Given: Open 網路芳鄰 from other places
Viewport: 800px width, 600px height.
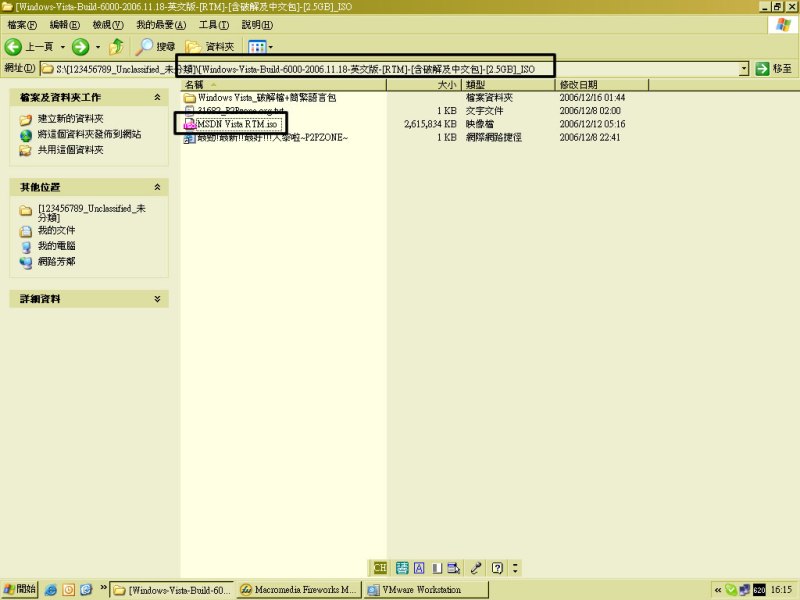Looking at the screenshot, I should point(56,262).
